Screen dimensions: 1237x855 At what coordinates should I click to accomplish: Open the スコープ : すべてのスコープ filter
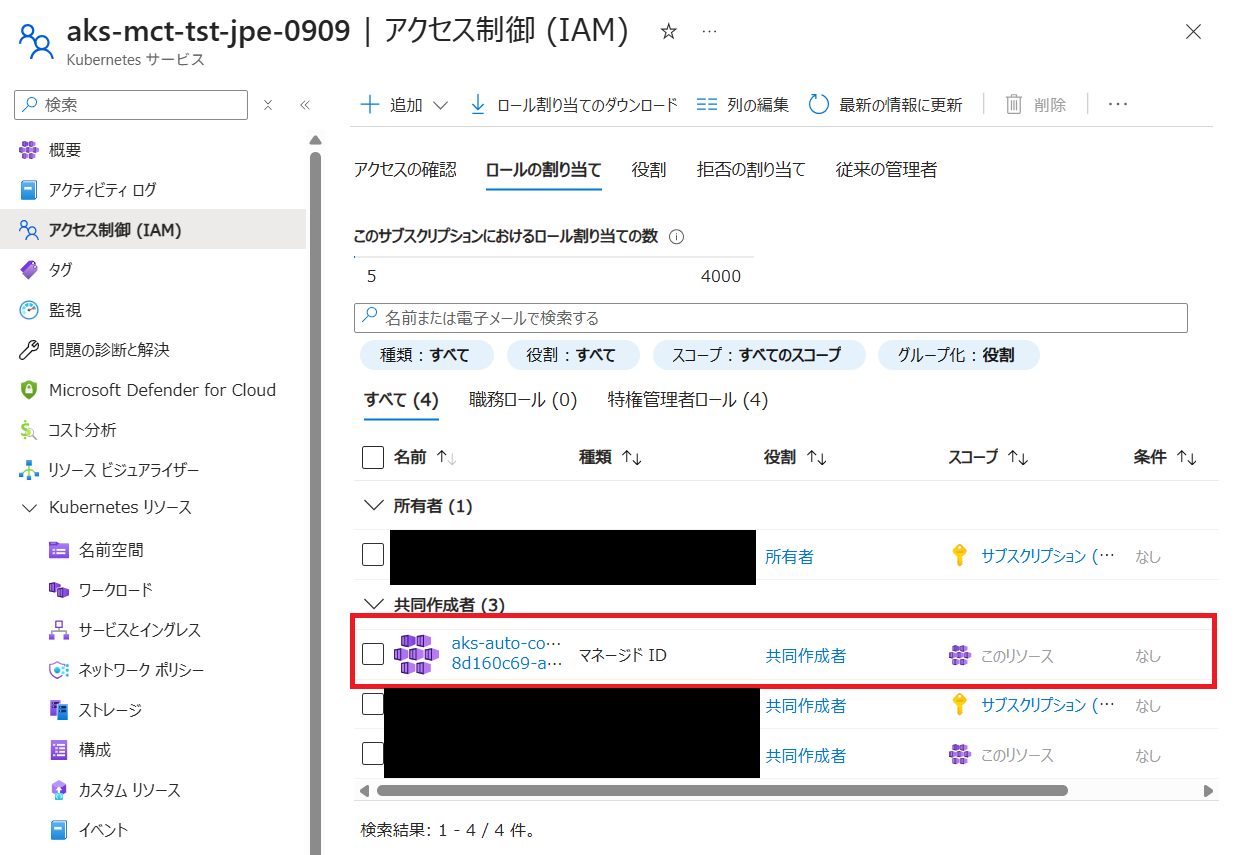point(759,355)
